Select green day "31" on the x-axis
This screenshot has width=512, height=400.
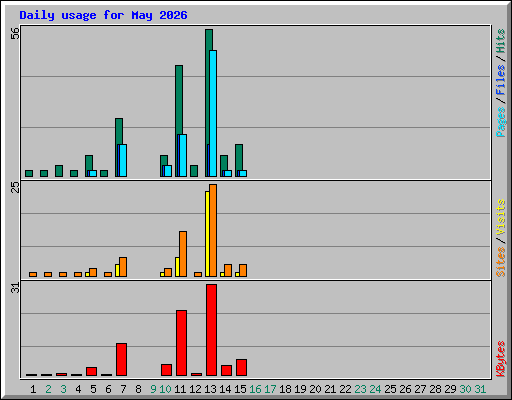480,389
